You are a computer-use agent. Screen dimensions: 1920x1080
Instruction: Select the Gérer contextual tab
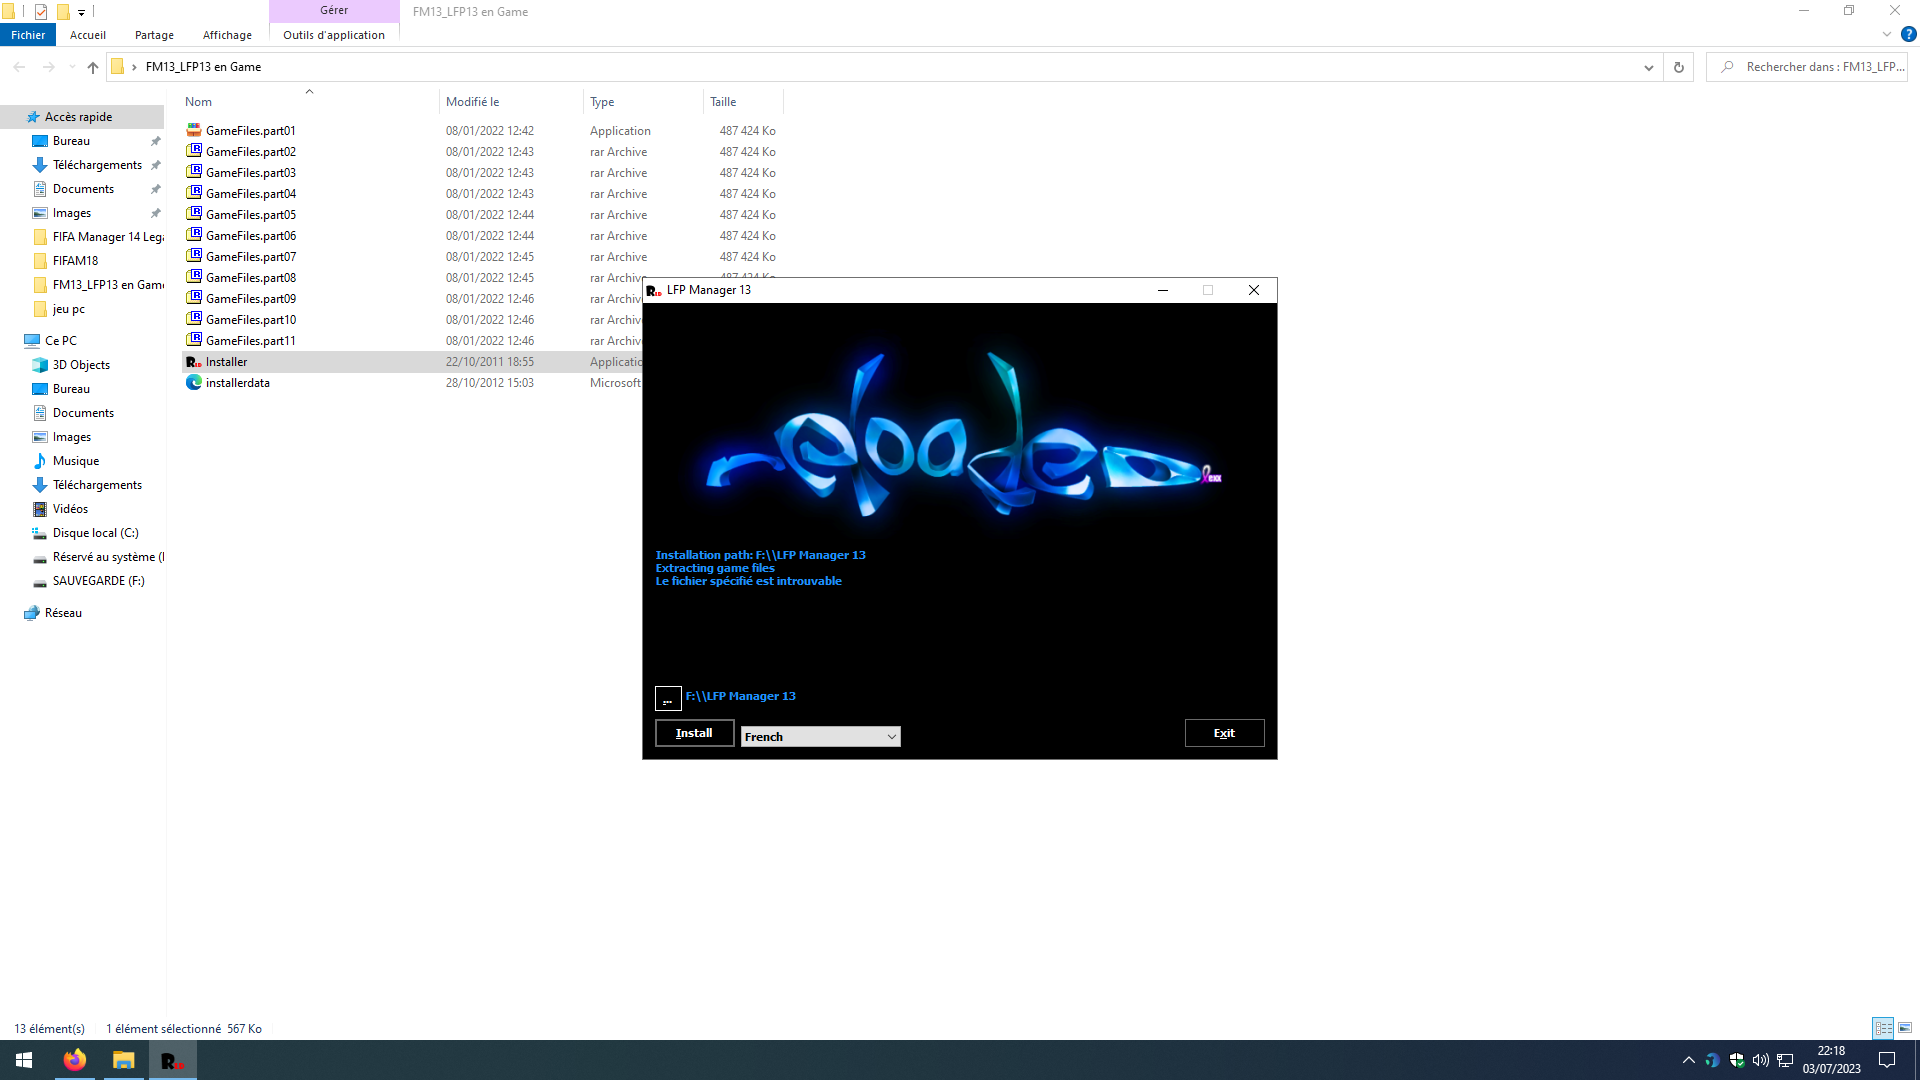click(x=334, y=10)
